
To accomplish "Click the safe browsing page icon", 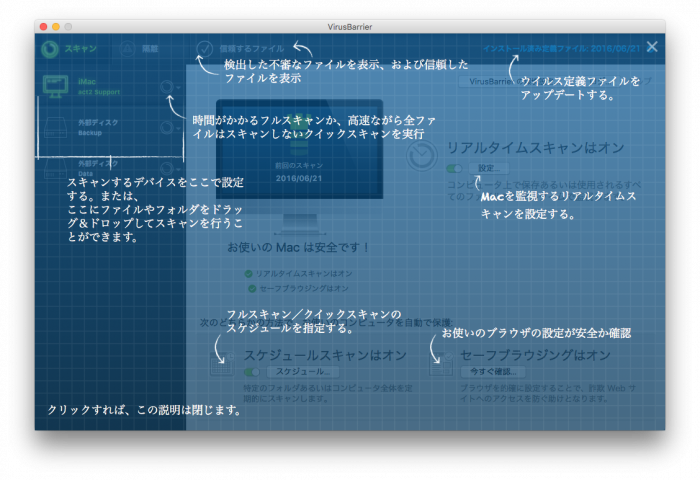I will tap(441, 364).
